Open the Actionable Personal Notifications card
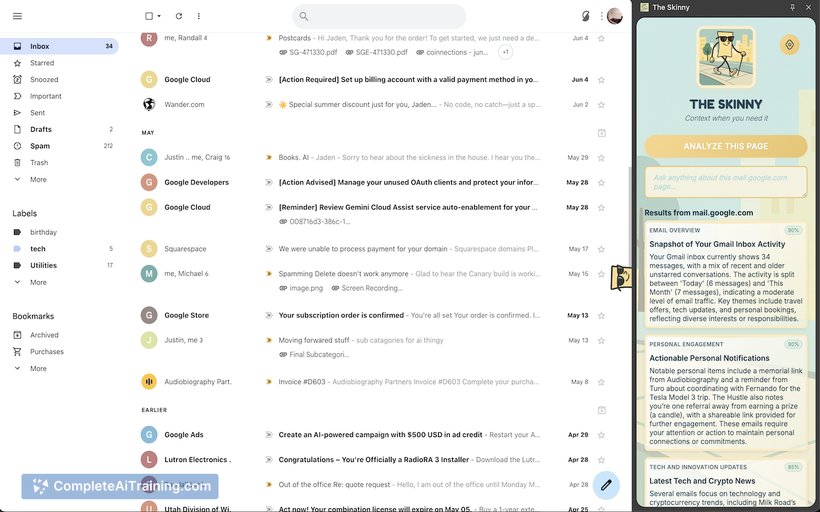 [726, 394]
